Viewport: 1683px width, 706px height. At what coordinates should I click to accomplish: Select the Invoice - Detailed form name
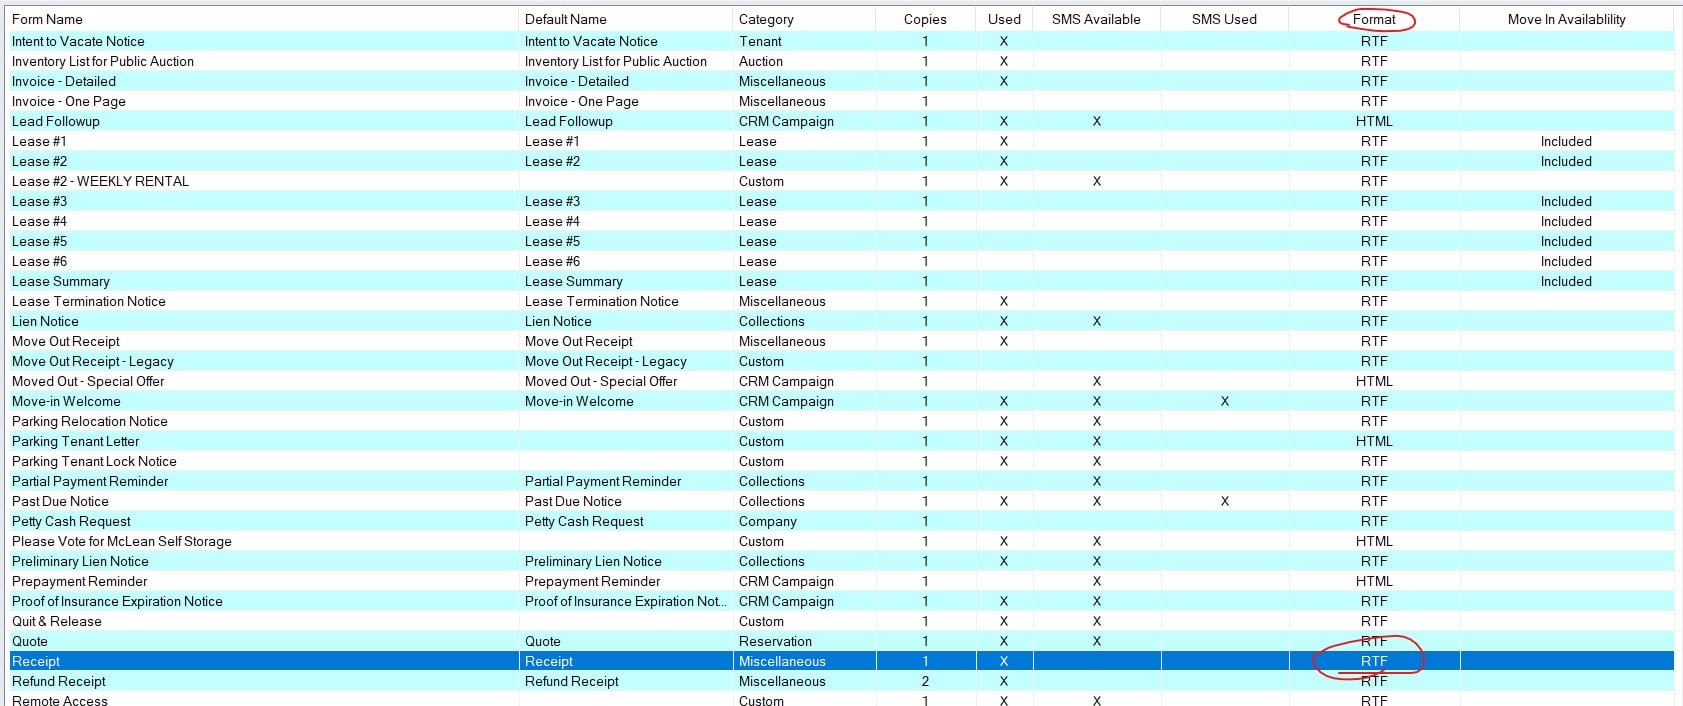pyautogui.click(x=64, y=81)
